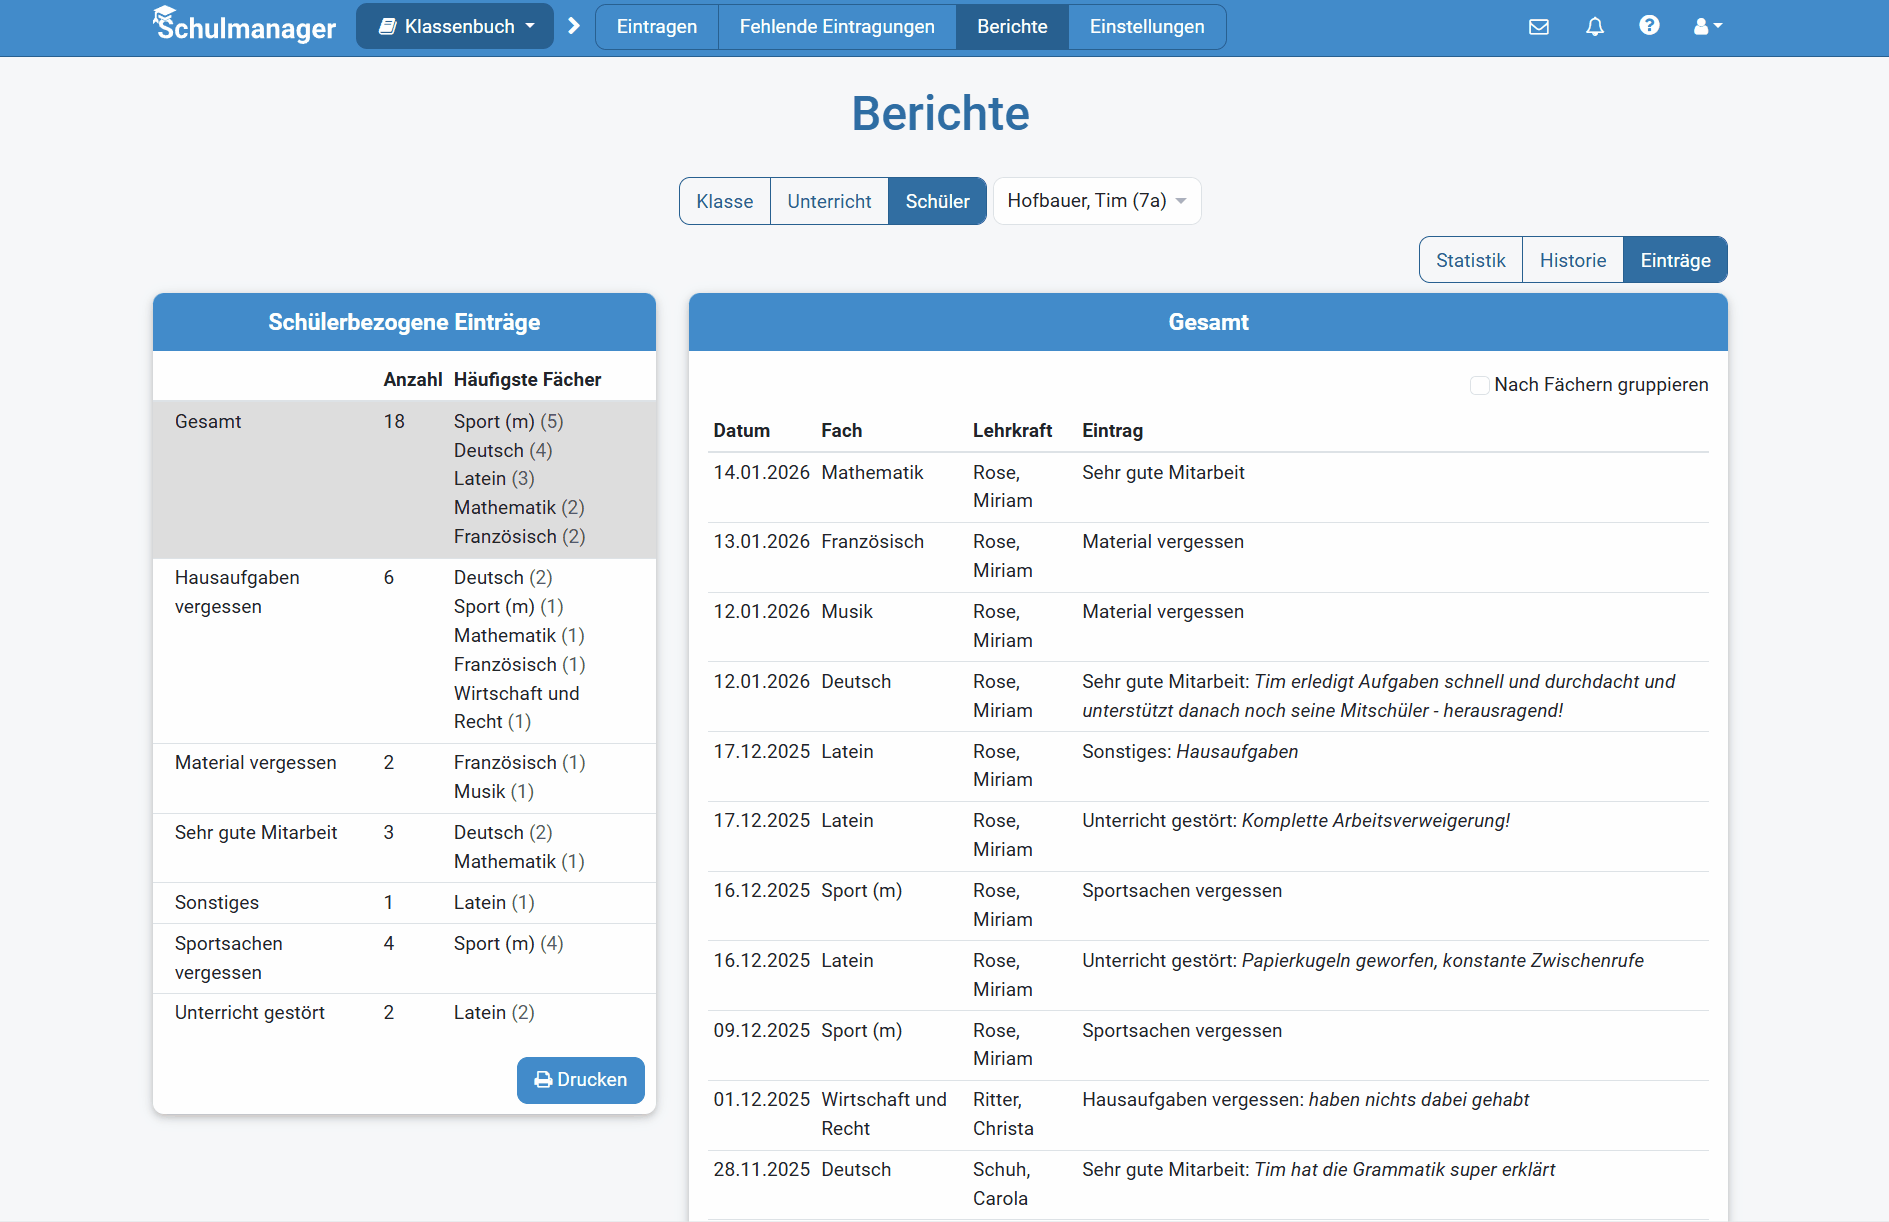Click the help question mark icon
Viewport: 1889px width, 1222px height.
coord(1649,26)
